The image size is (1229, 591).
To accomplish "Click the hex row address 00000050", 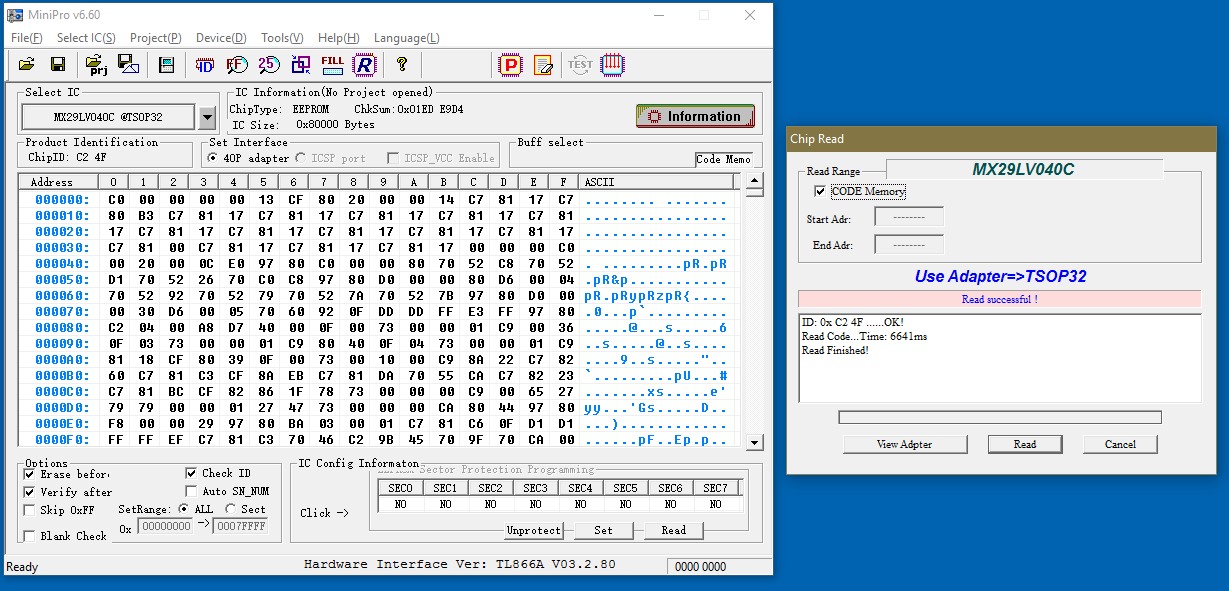I will pos(63,279).
